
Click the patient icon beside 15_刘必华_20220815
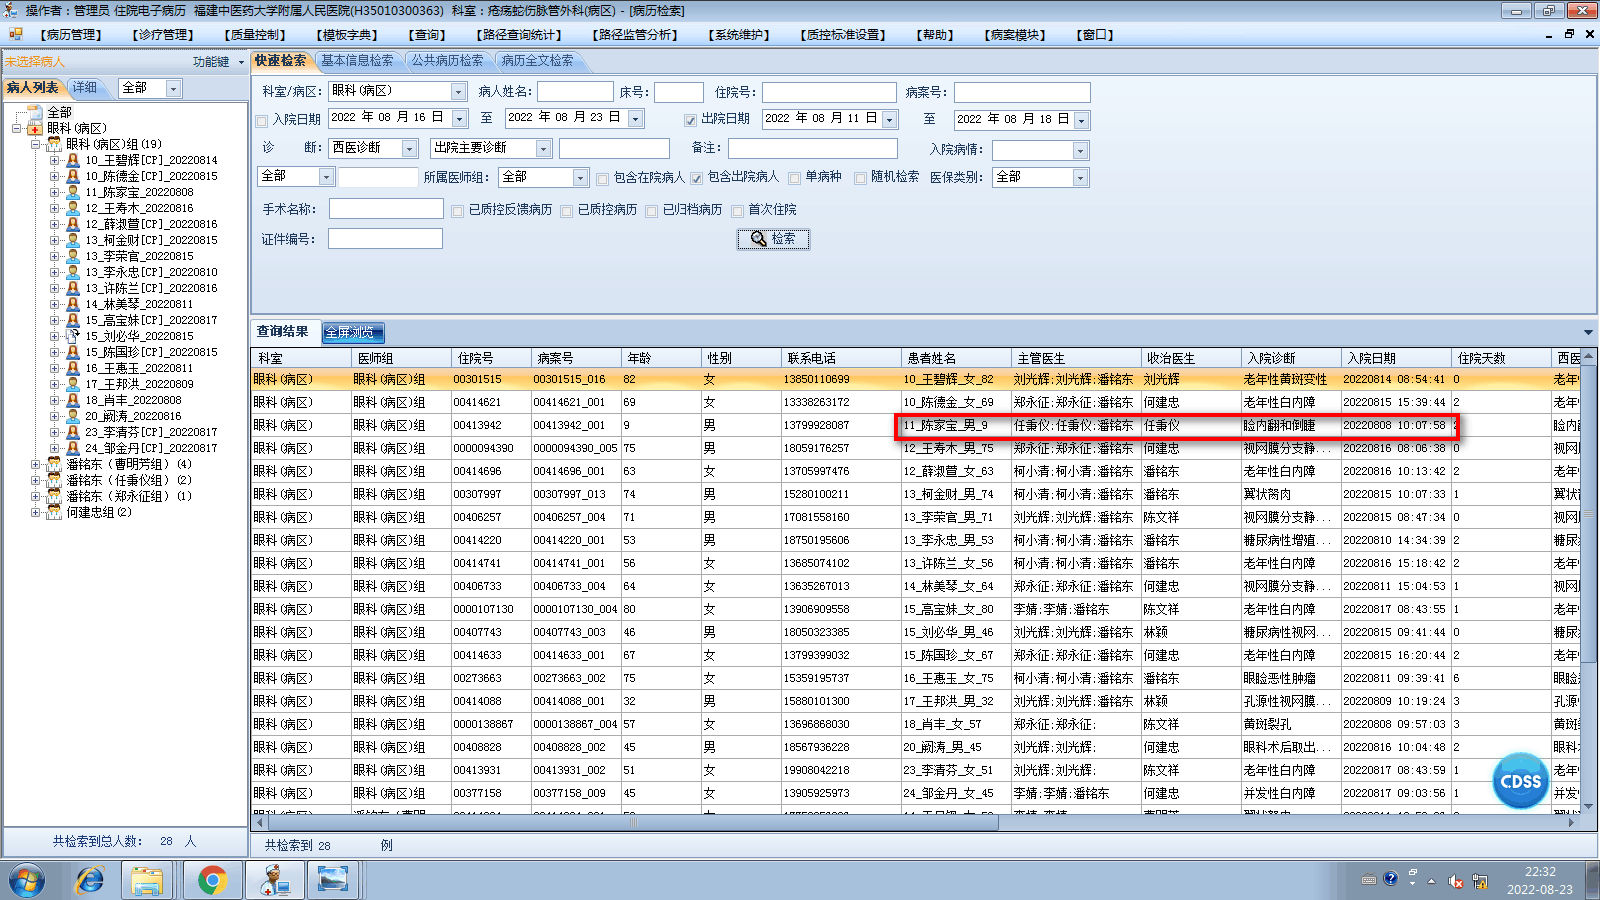[x=73, y=336]
